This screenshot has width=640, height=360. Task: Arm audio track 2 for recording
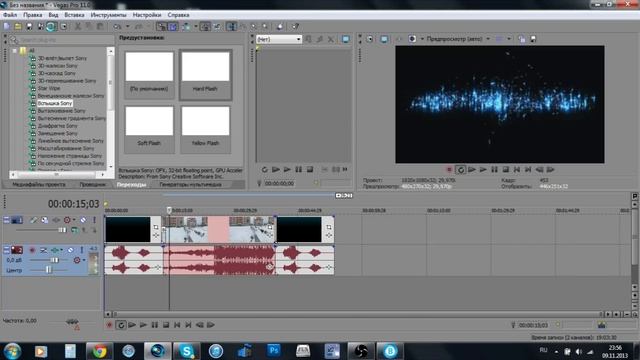[x=32, y=250]
